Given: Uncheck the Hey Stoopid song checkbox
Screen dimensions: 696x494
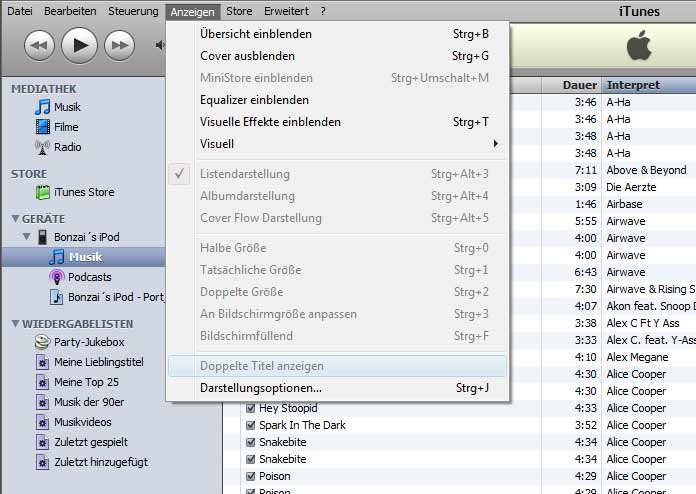Looking at the screenshot, I should (x=250, y=408).
